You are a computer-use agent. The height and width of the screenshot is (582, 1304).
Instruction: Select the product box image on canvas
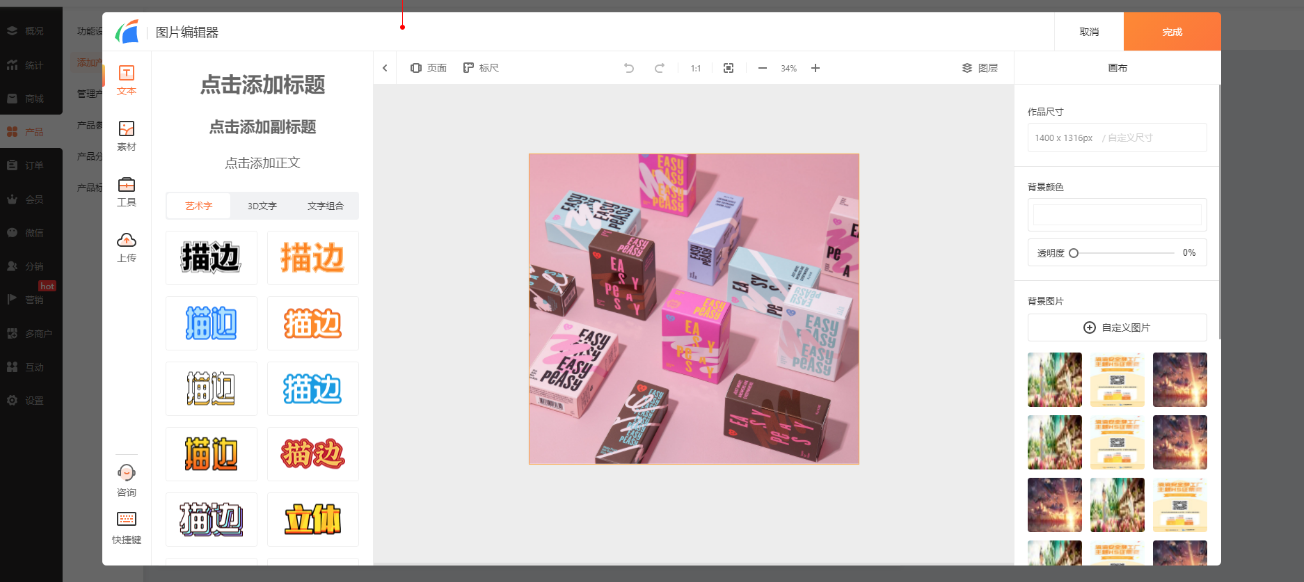[x=694, y=309]
